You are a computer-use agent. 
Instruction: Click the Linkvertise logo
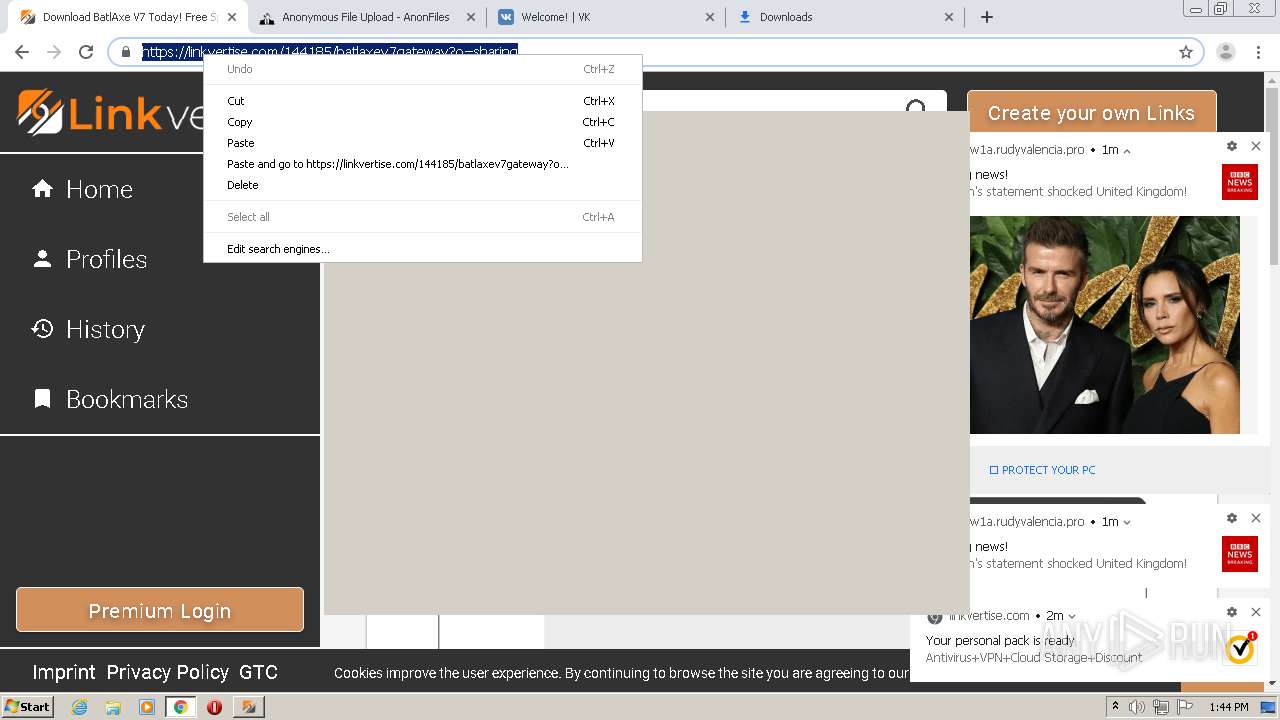[110, 112]
